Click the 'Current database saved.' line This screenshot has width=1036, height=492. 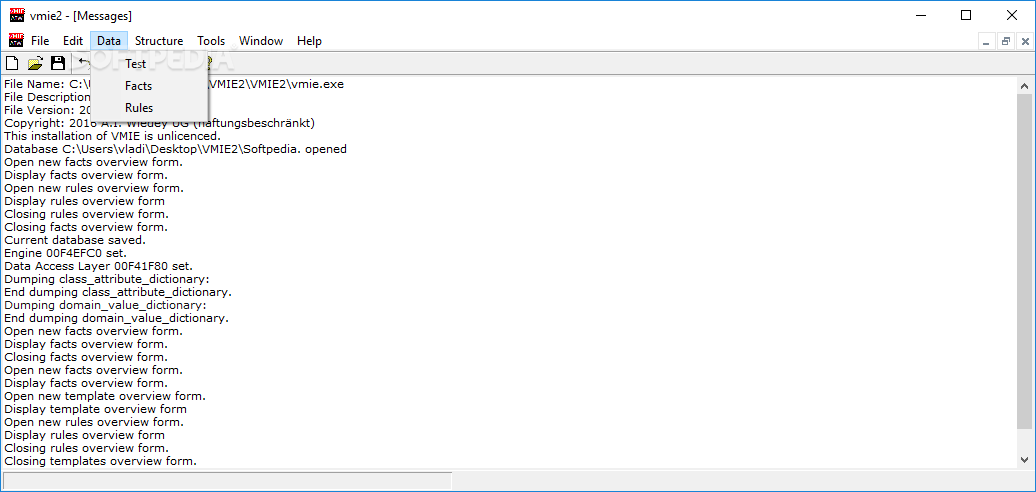[x=75, y=240]
